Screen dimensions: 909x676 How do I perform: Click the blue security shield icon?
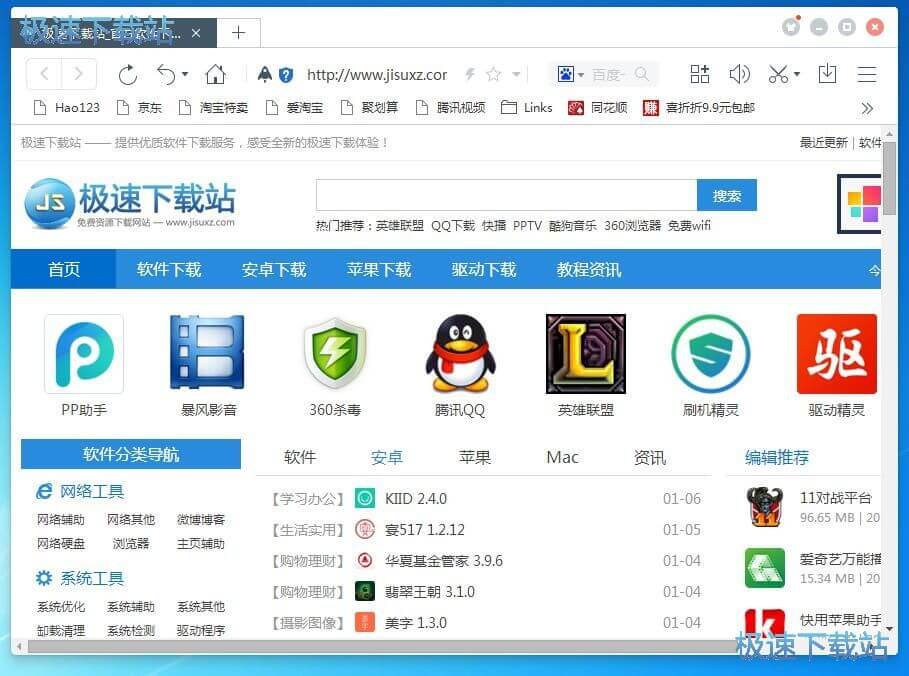(286, 75)
